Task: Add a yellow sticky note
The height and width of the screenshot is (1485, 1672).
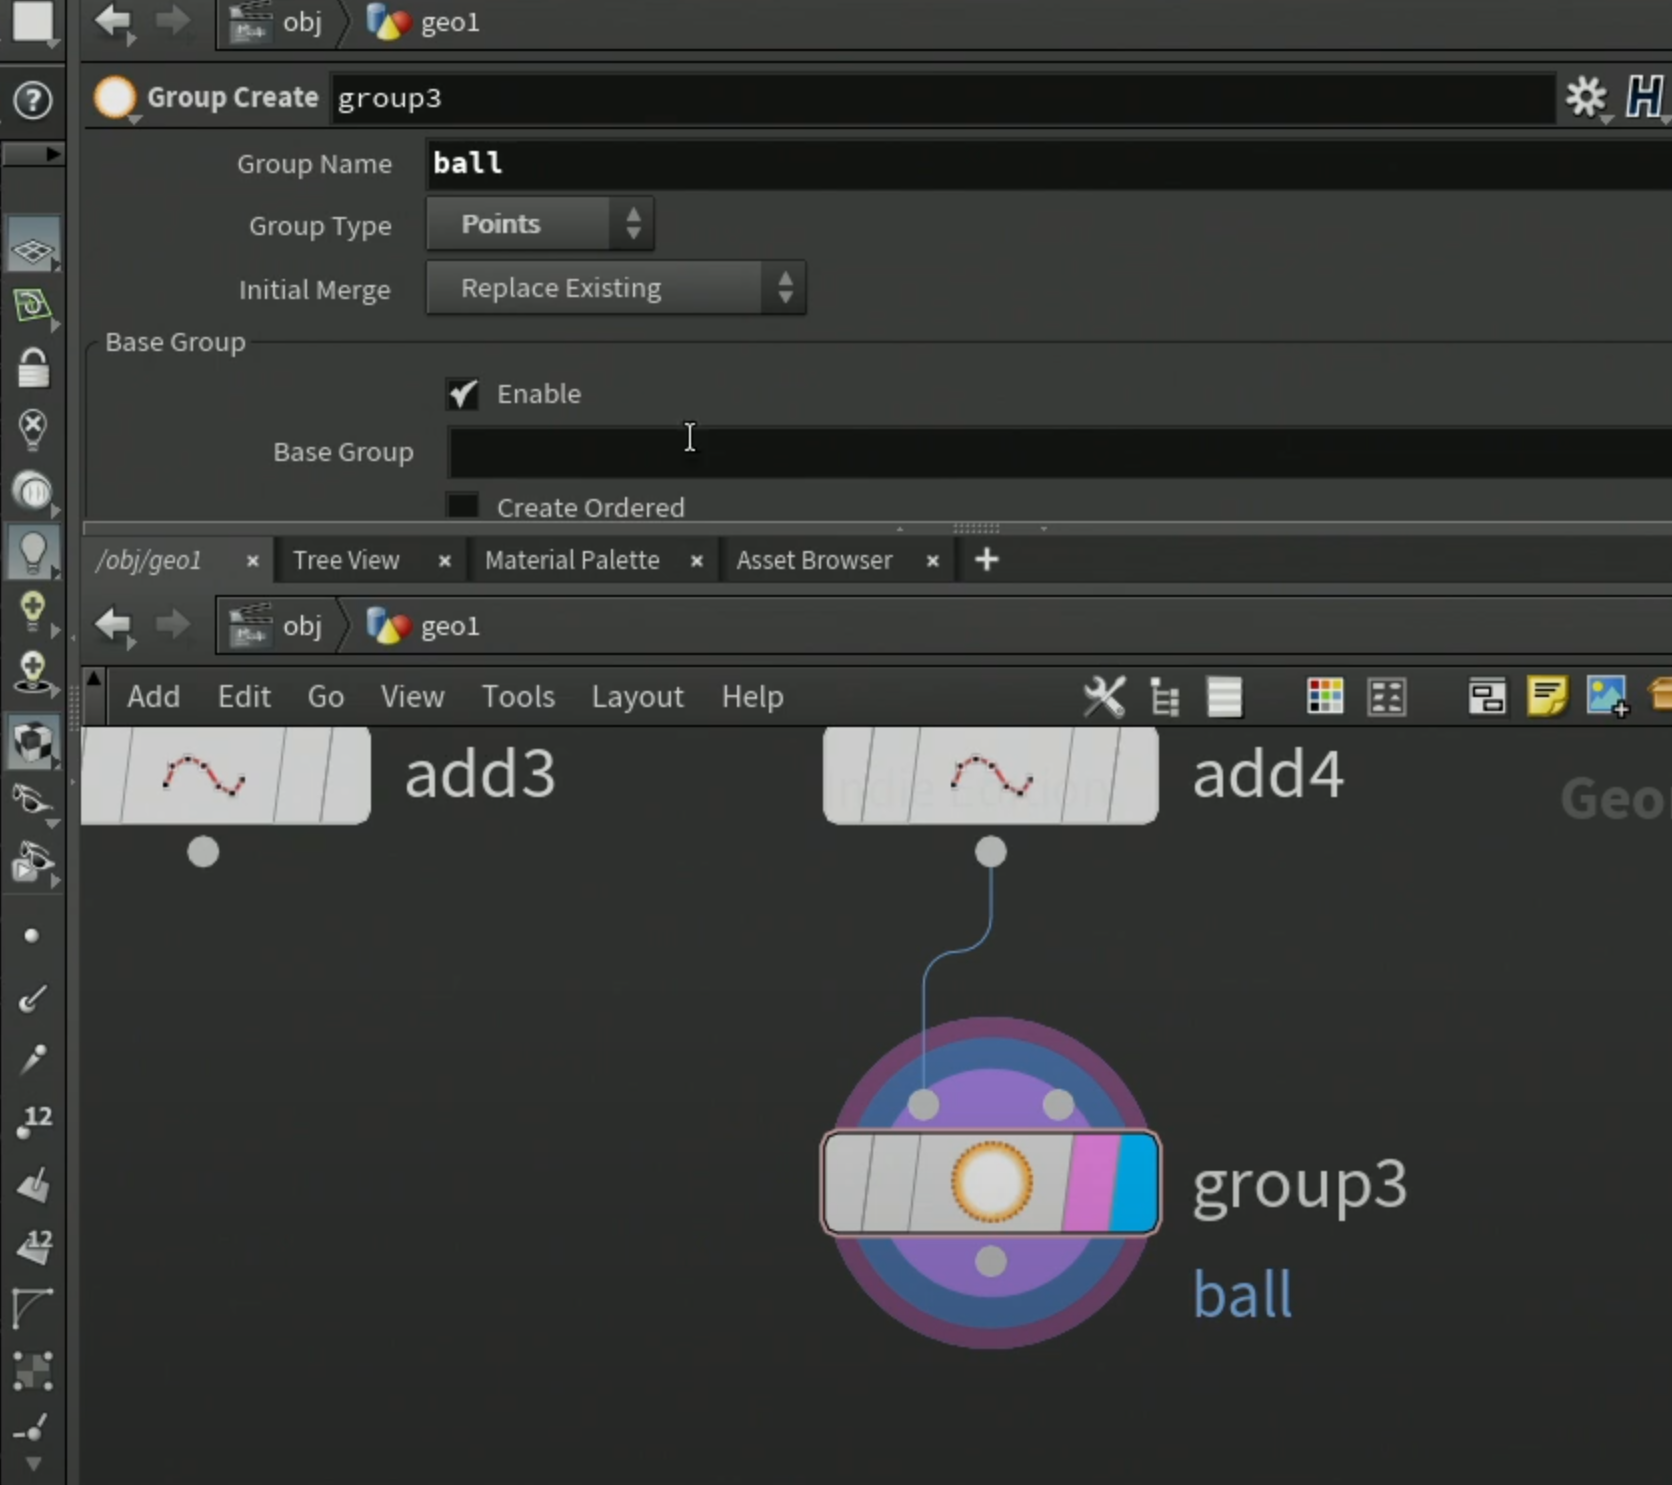Action: (x=1547, y=697)
